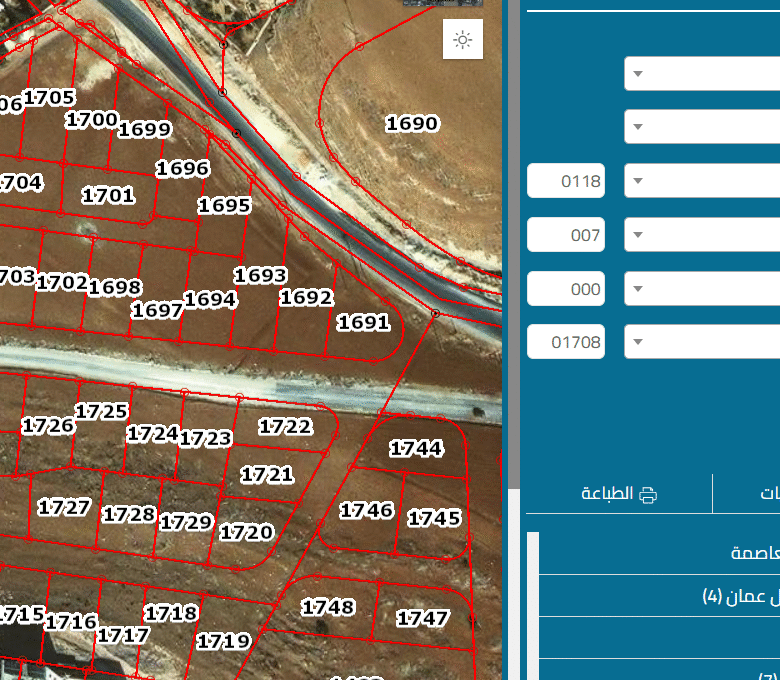Expand the second dropdown from the top
The height and width of the screenshot is (680, 780).
702,127
